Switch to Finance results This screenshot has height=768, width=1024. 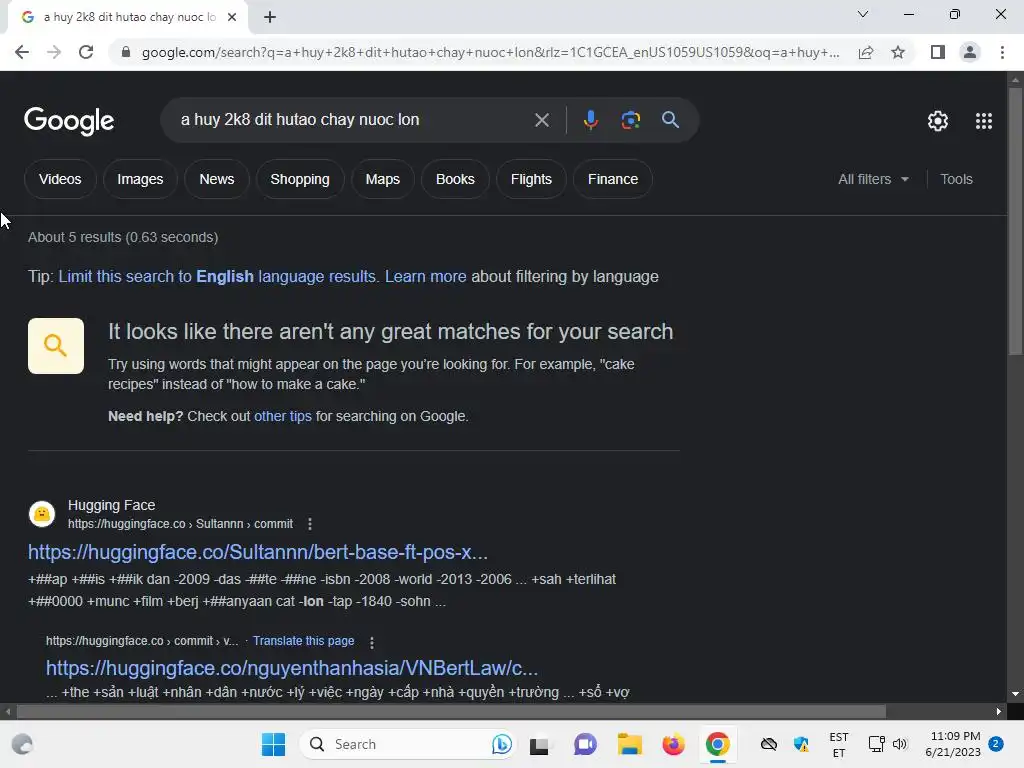pyautogui.click(x=613, y=179)
